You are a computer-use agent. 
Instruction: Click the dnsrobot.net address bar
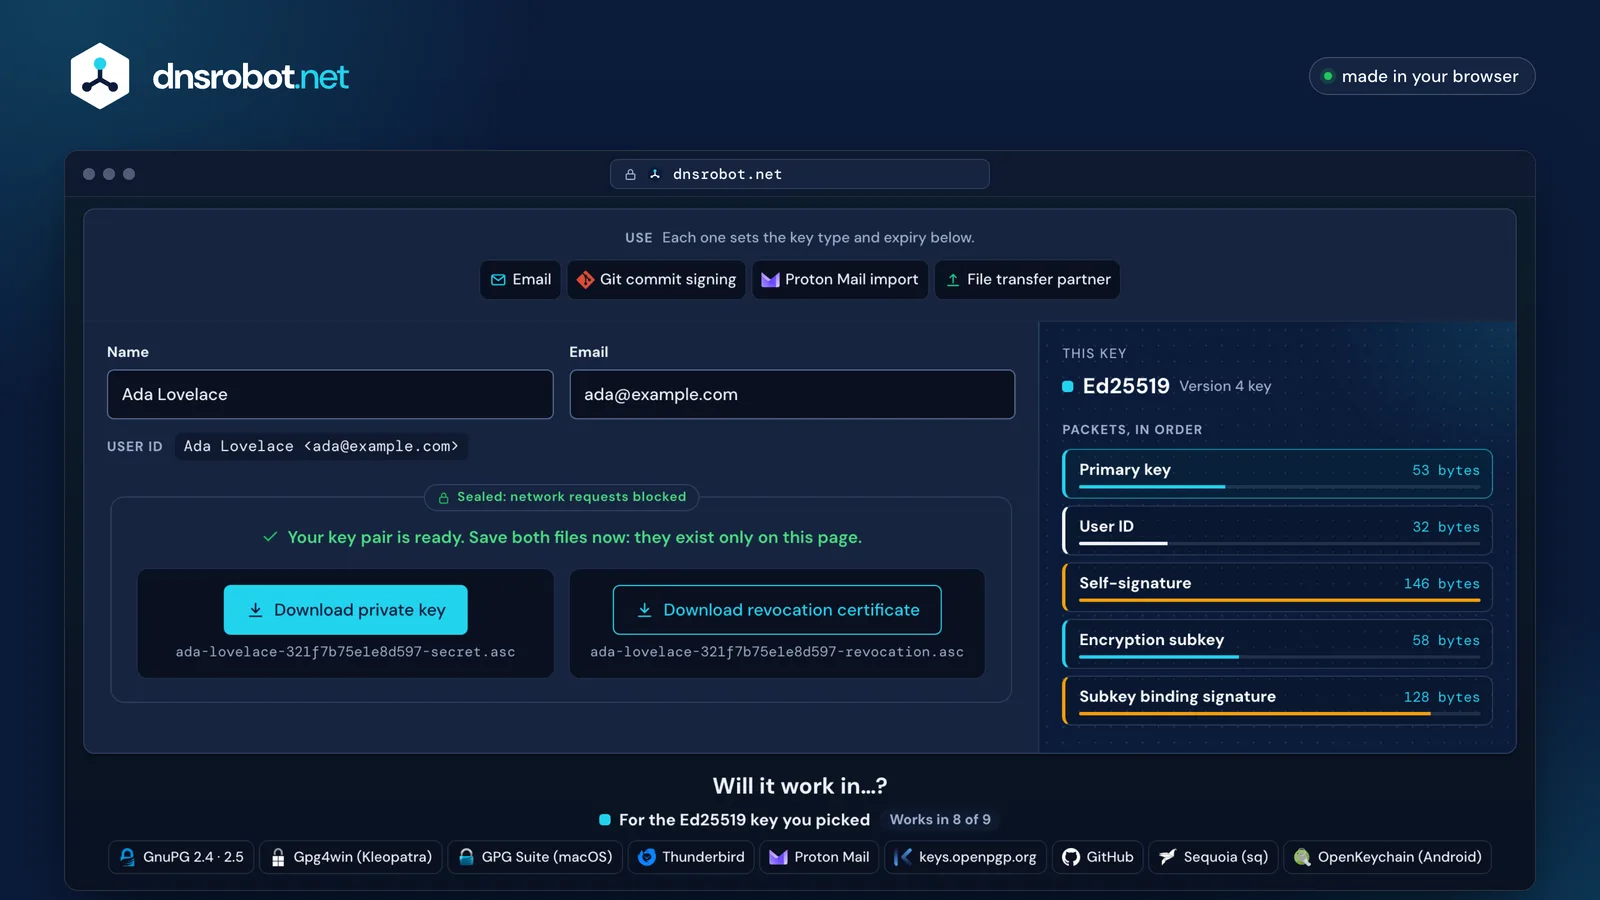click(800, 174)
